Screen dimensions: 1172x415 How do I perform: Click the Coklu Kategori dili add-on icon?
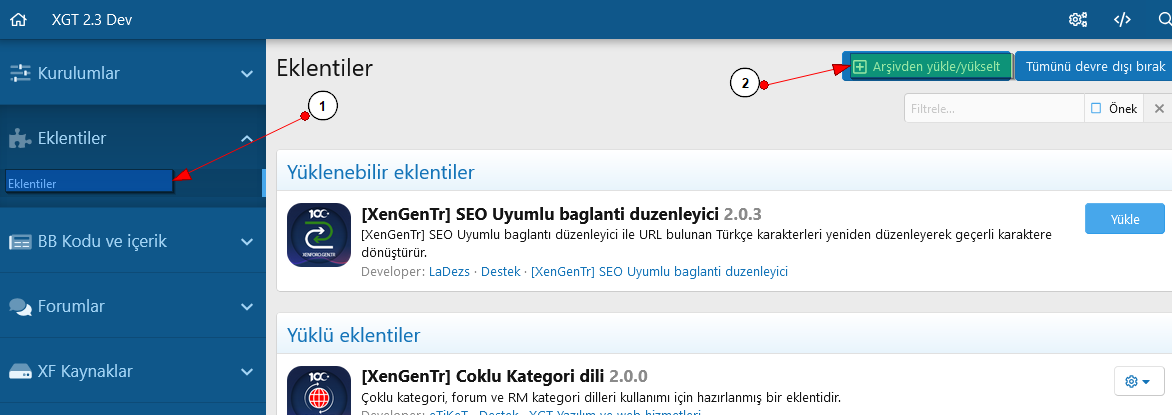pyautogui.click(x=319, y=390)
